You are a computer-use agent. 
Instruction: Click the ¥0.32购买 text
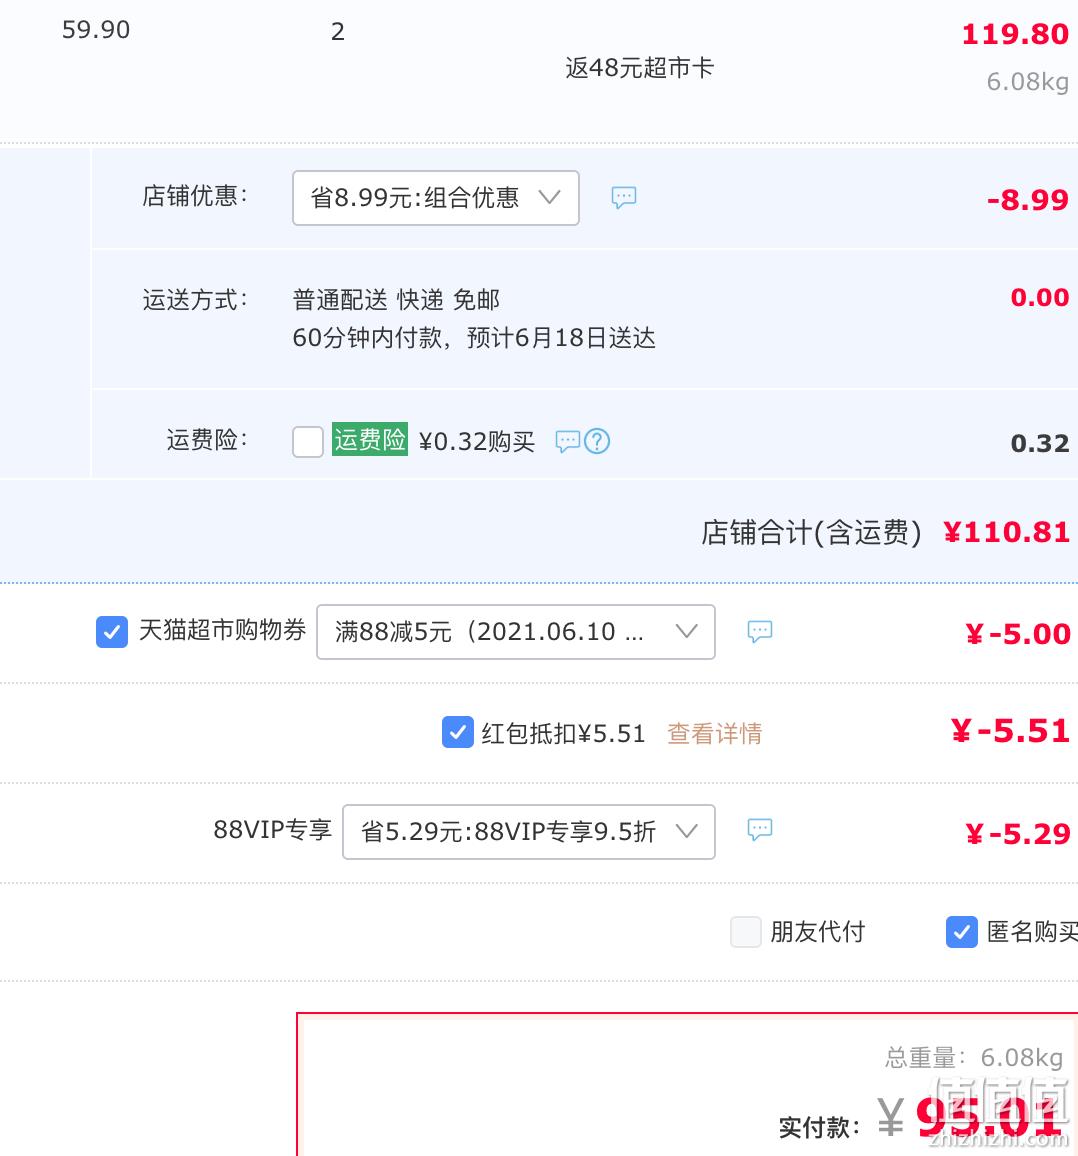tap(476, 442)
